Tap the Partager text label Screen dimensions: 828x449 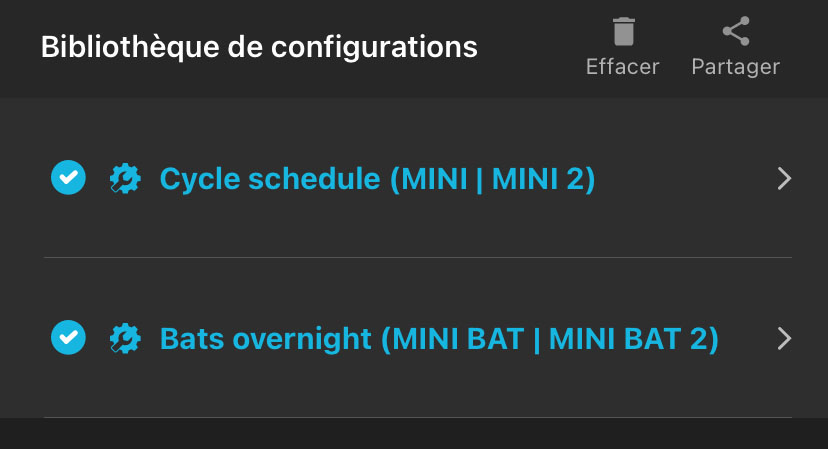[x=735, y=67]
